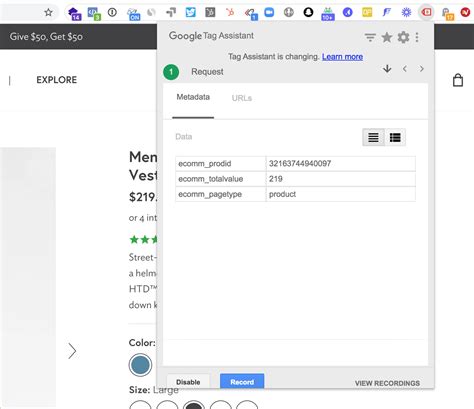Select the compact list data view
Viewport: 474px width, 409px height.
[373, 137]
